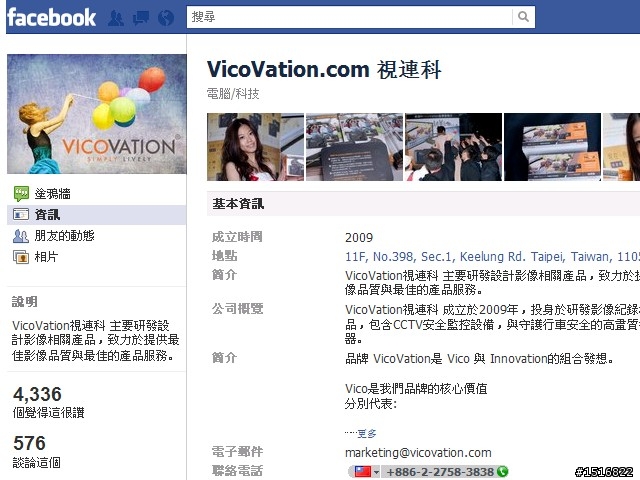Open the Taiwan flag country dropdown
This screenshot has height=480, width=640.
[367, 472]
